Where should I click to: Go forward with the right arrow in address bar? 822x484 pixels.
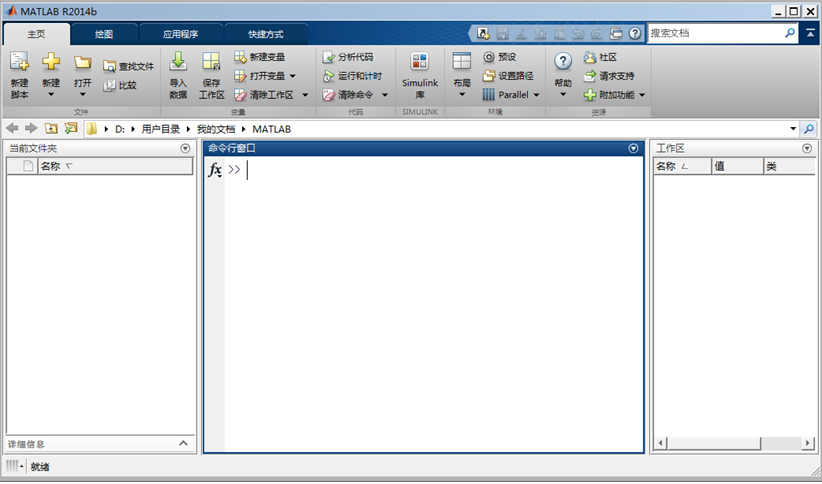(x=31, y=128)
